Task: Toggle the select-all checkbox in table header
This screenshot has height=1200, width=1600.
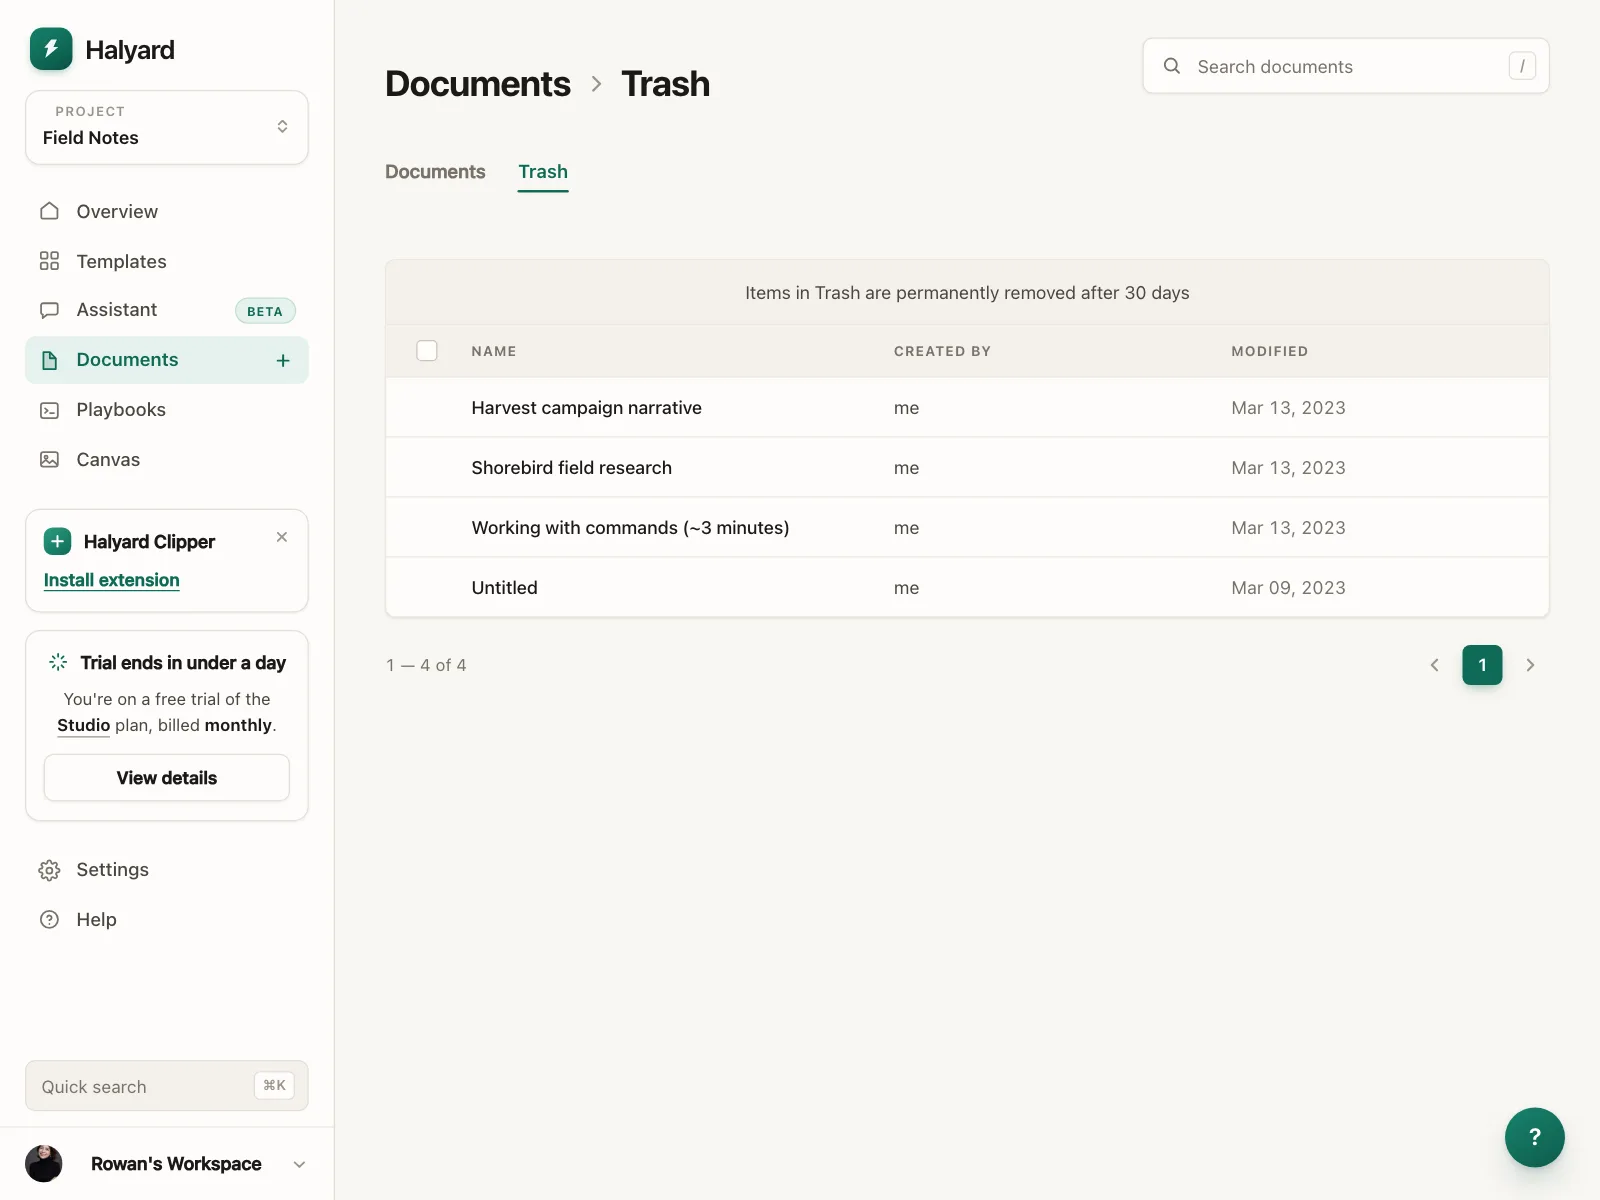Action: coord(427,351)
